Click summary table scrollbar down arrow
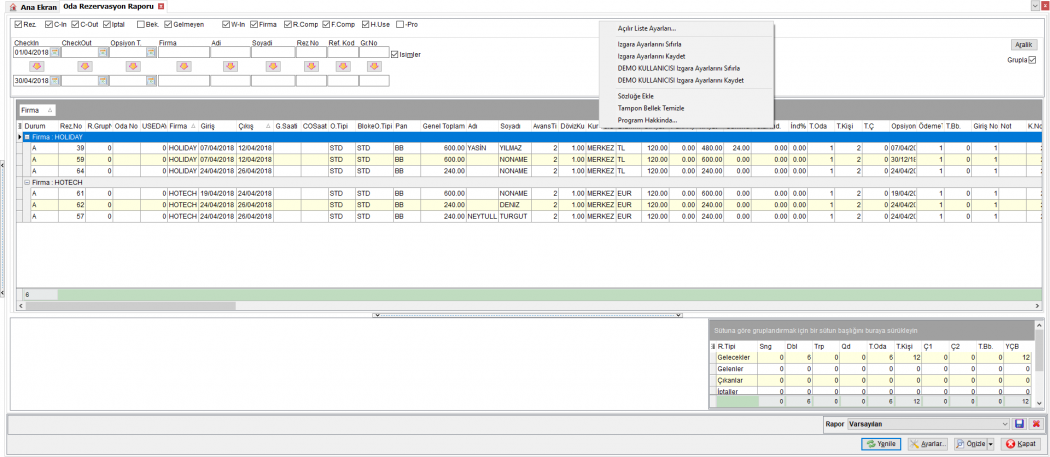The height and width of the screenshot is (457, 1050). (1039, 403)
